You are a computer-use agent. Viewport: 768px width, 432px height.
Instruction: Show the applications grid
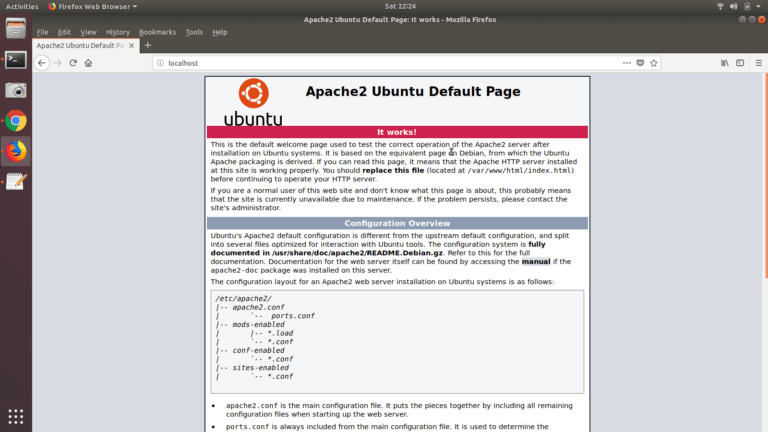pos(16,416)
